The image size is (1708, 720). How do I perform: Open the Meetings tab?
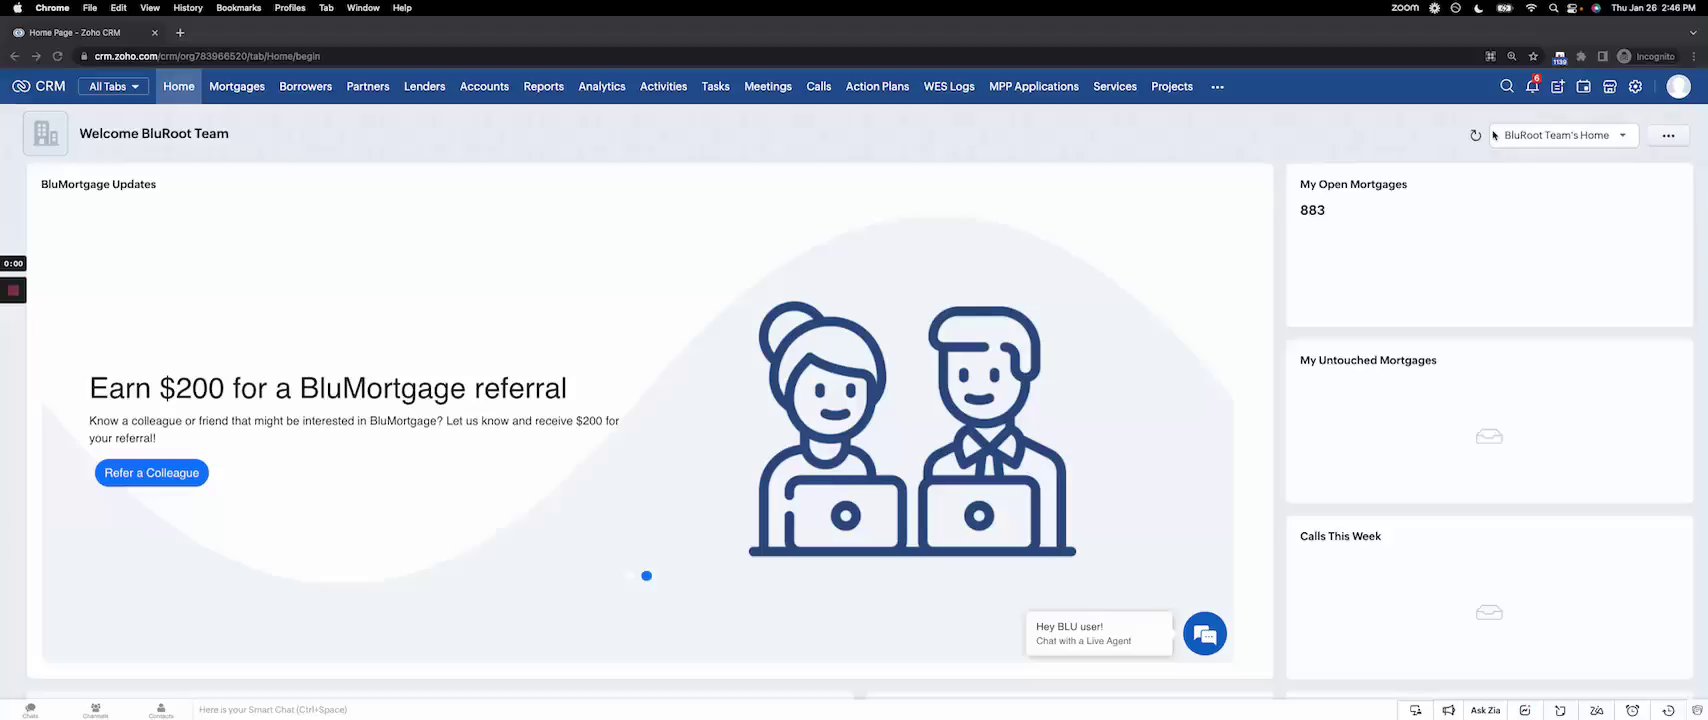click(x=768, y=87)
